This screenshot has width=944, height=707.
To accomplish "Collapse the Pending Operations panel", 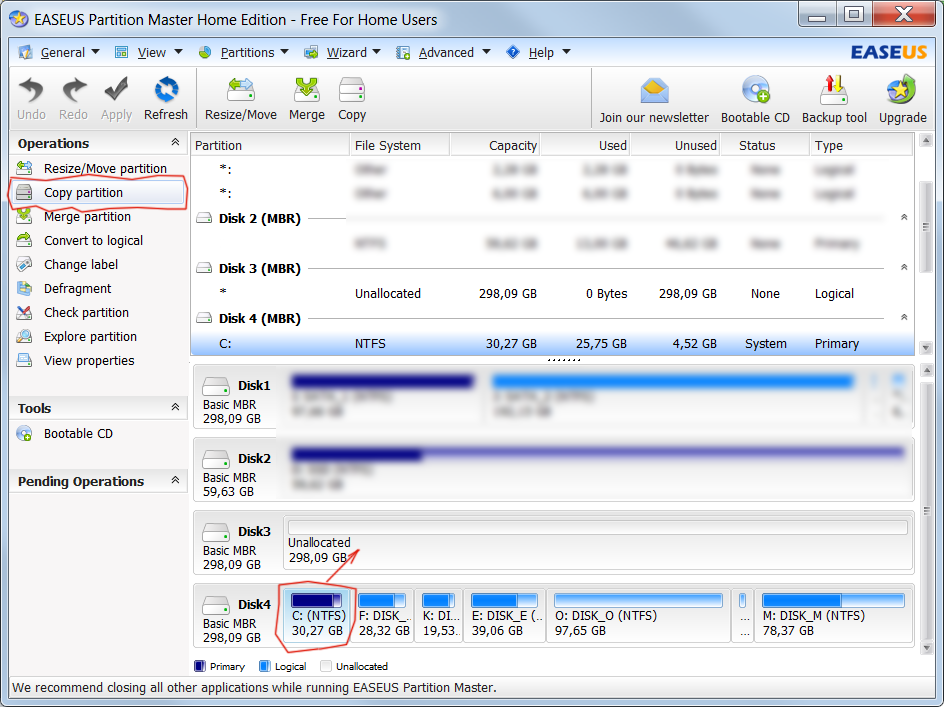I will (x=175, y=481).
